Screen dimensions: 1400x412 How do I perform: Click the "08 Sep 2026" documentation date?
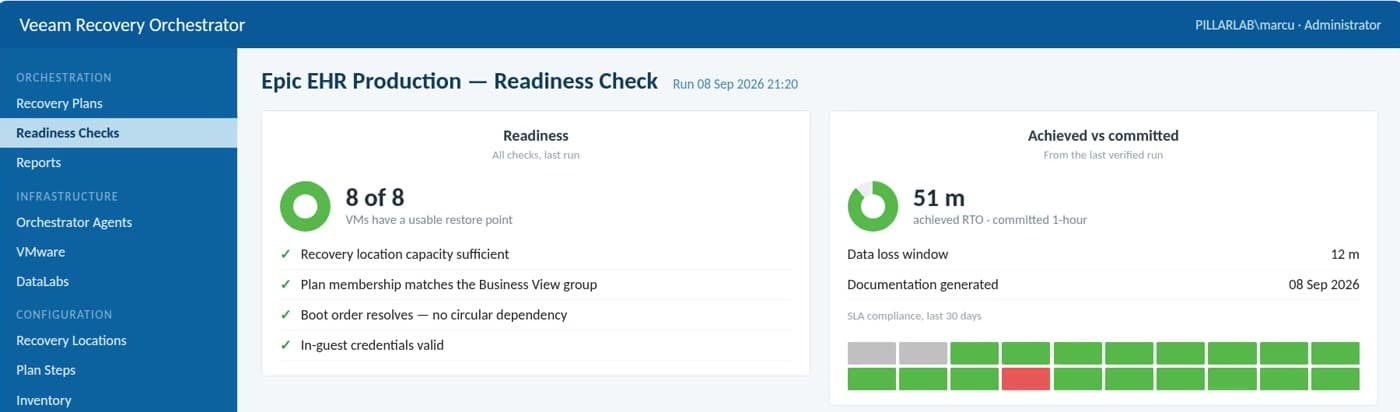pos(1324,284)
